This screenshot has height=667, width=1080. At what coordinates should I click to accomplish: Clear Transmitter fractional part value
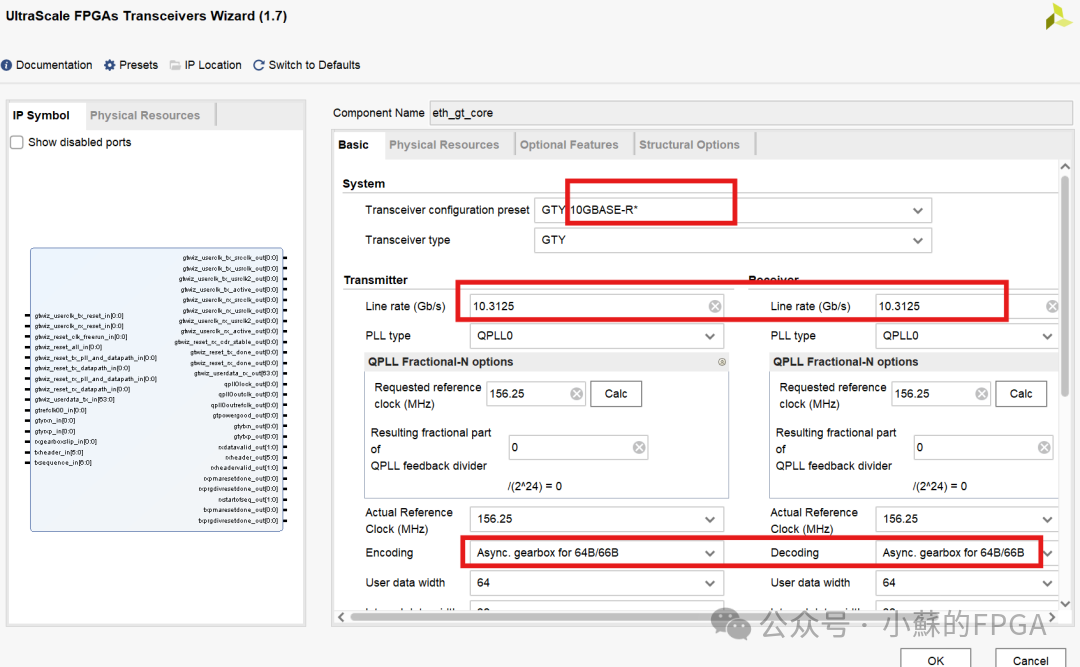(639, 447)
